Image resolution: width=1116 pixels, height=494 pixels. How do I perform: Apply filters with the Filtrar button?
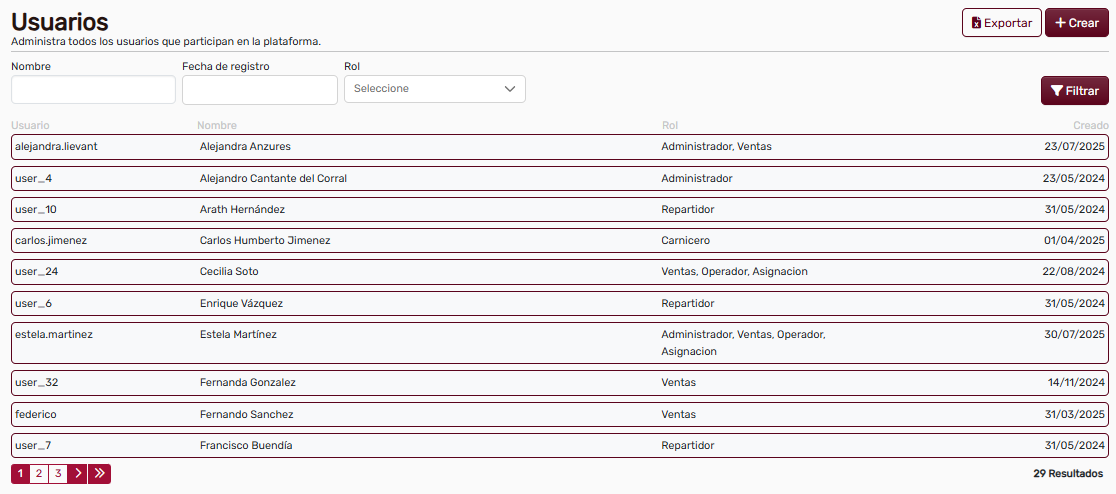(1074, 91)
